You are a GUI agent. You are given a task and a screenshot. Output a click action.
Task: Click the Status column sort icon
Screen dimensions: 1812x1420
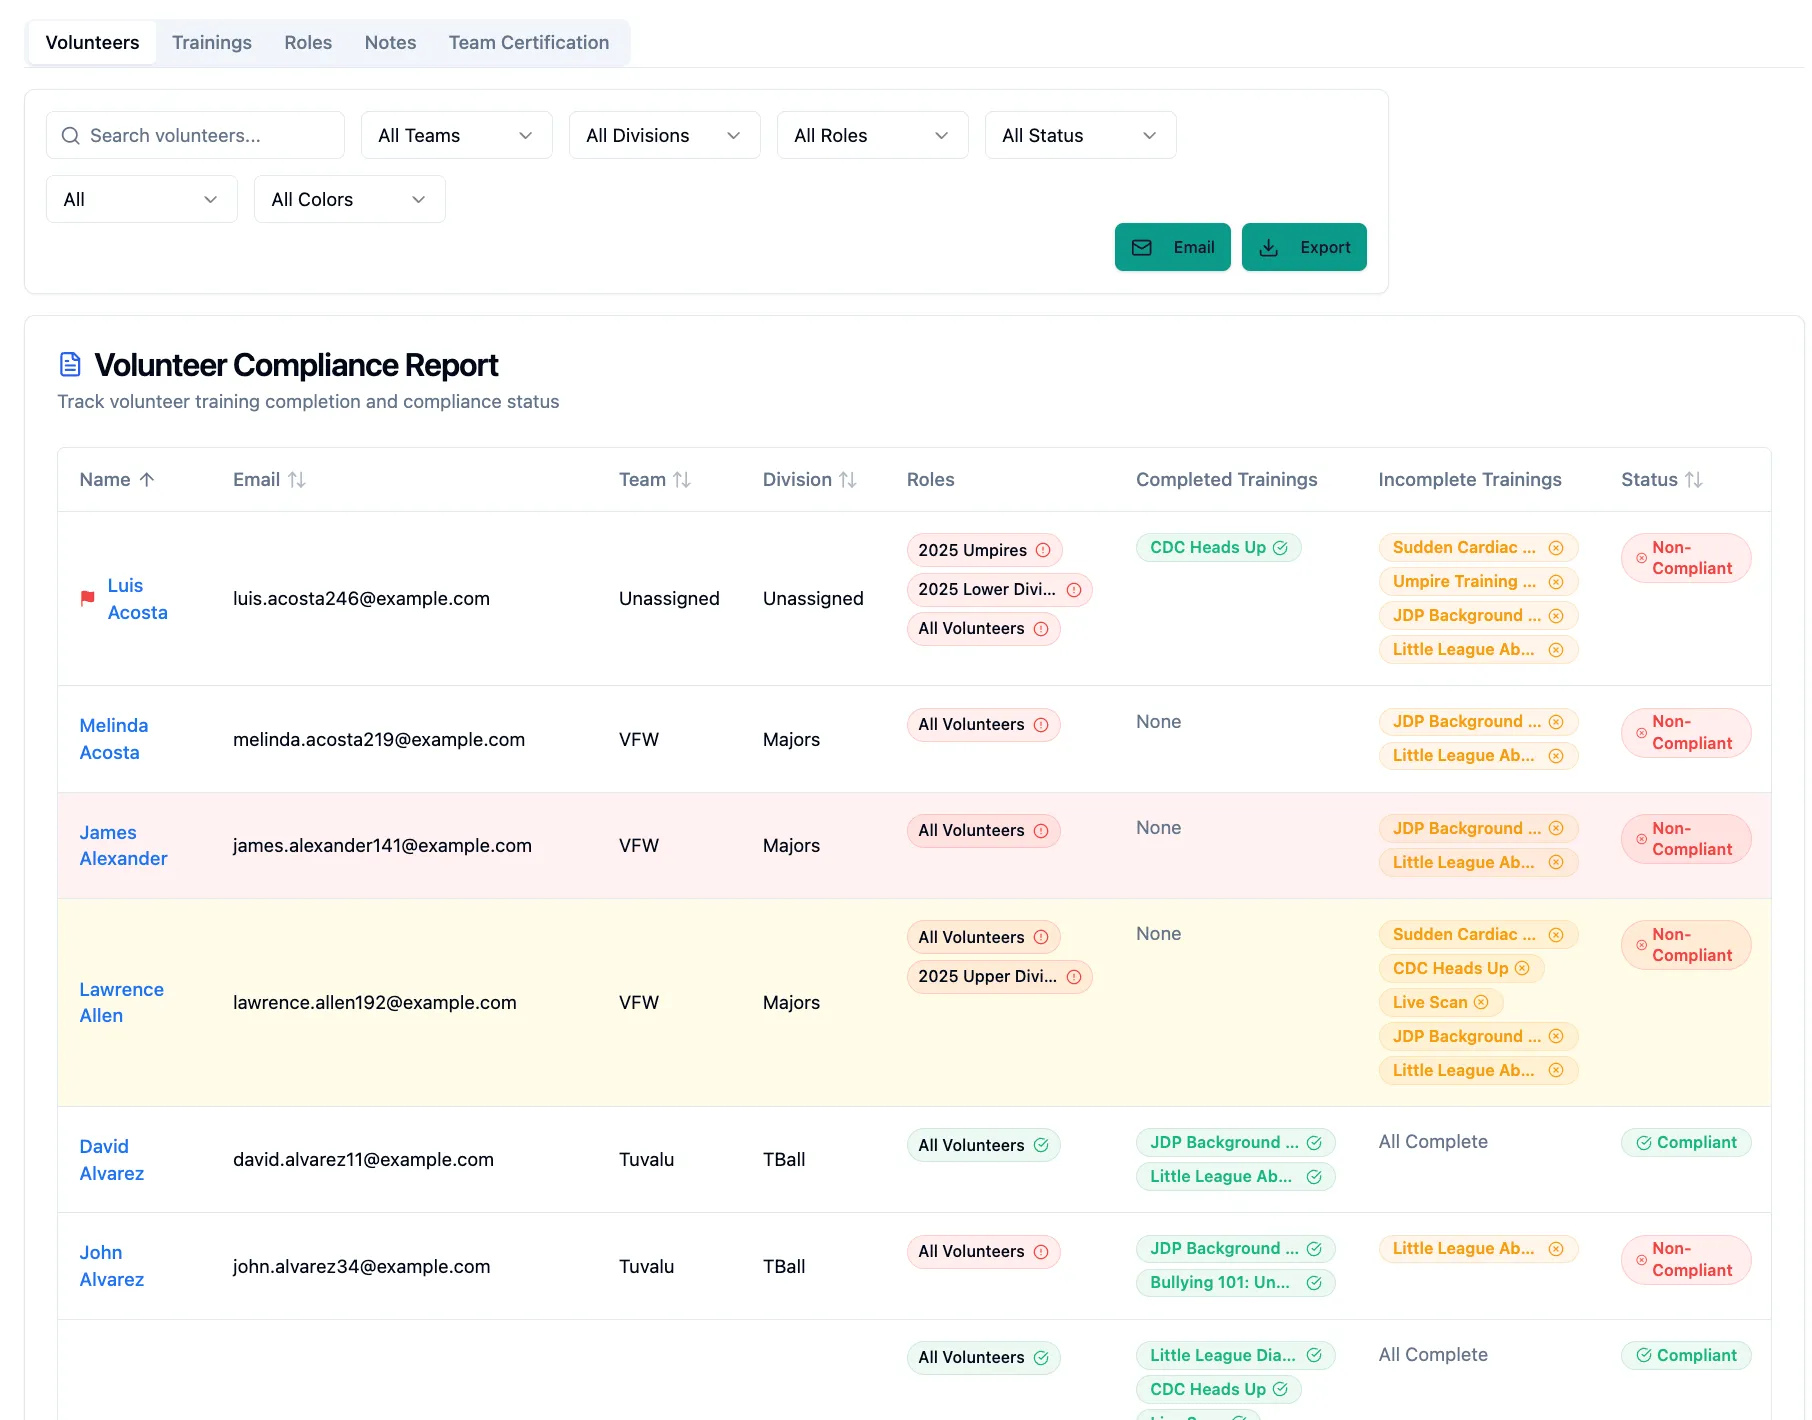point(1693,480)
